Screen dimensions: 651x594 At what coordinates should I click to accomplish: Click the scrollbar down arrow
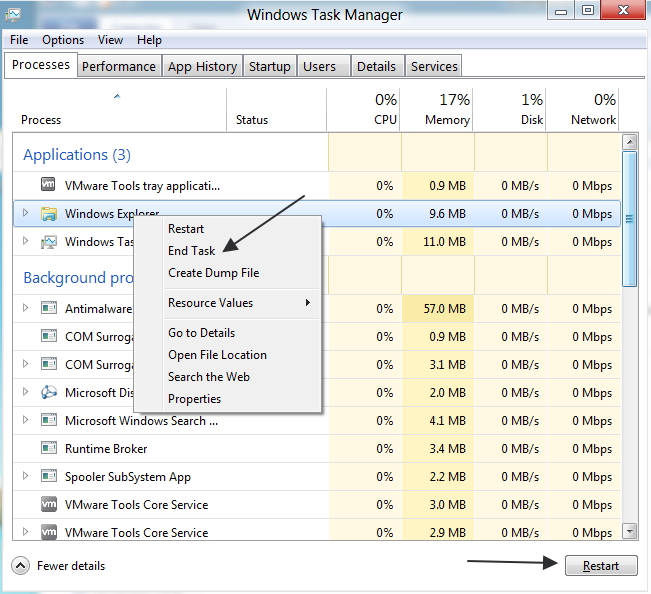click(x=630, y=531)
